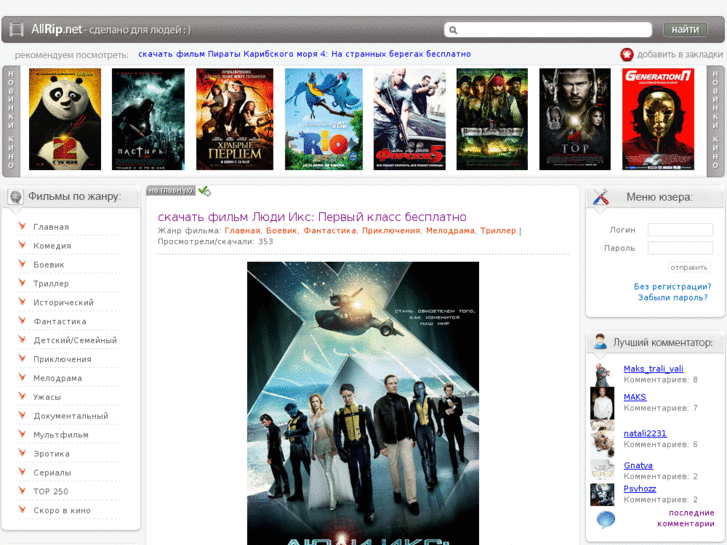This screenshot has width=727, height=545.
Task: Select Приключения in the sidebar genre menu
Action: [62, 359]
